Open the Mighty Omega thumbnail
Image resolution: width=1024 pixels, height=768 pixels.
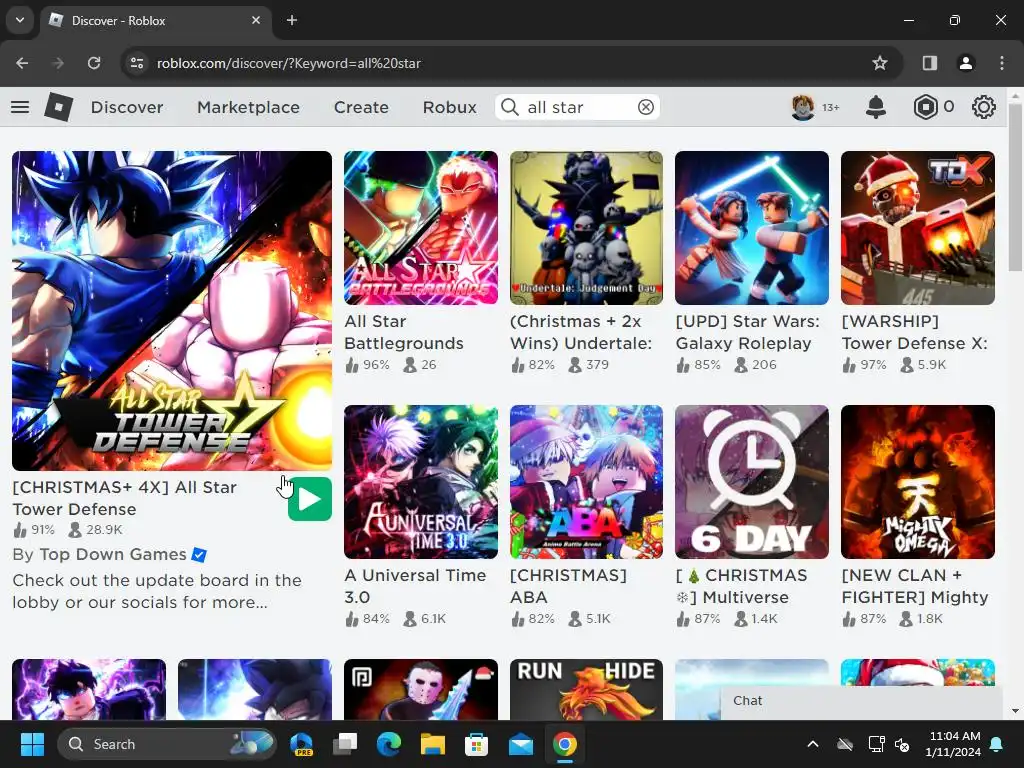(x=918, y=482)
